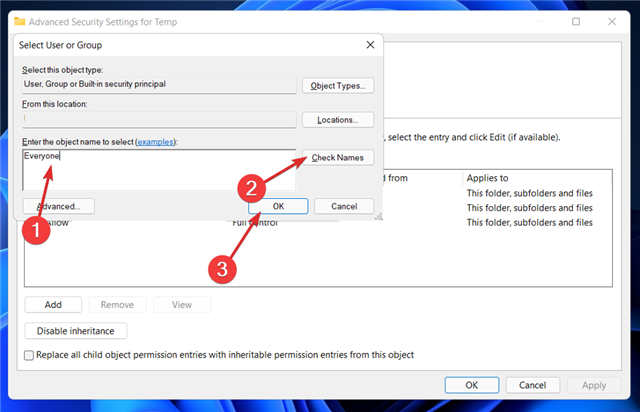Open the Locations button

[338, 120]
